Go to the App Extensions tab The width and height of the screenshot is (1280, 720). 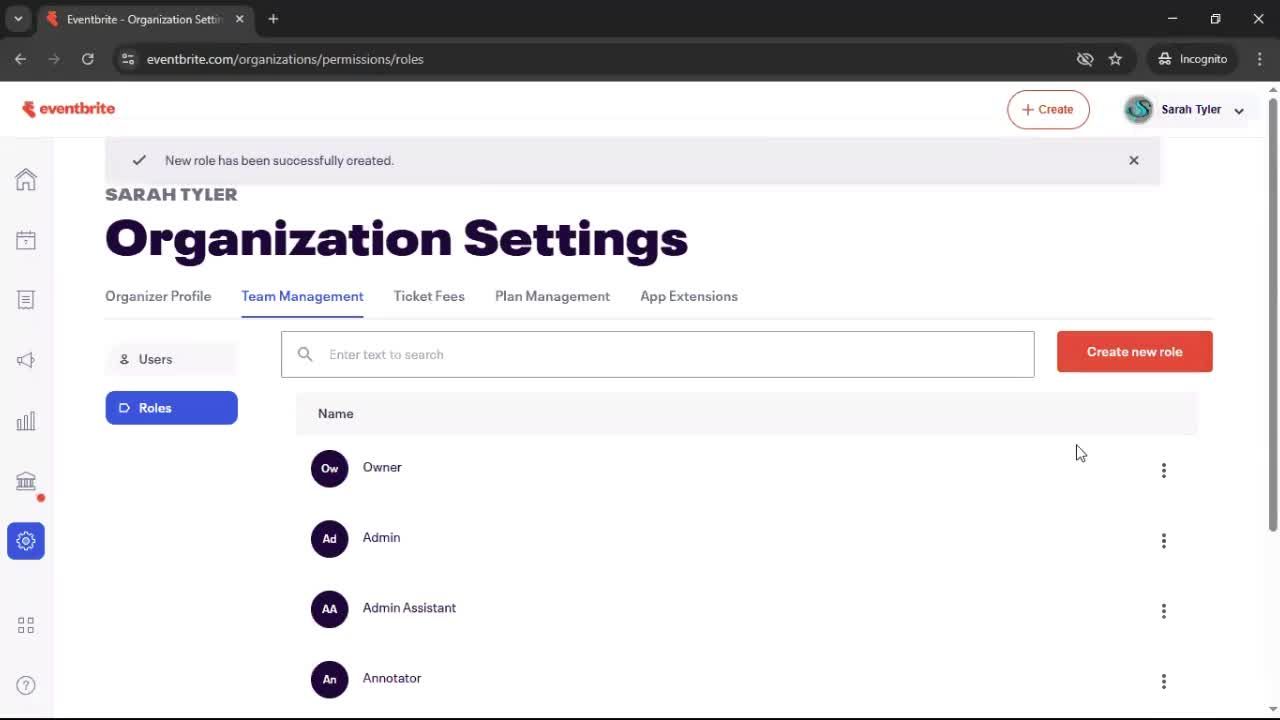[x=689, y=296]
